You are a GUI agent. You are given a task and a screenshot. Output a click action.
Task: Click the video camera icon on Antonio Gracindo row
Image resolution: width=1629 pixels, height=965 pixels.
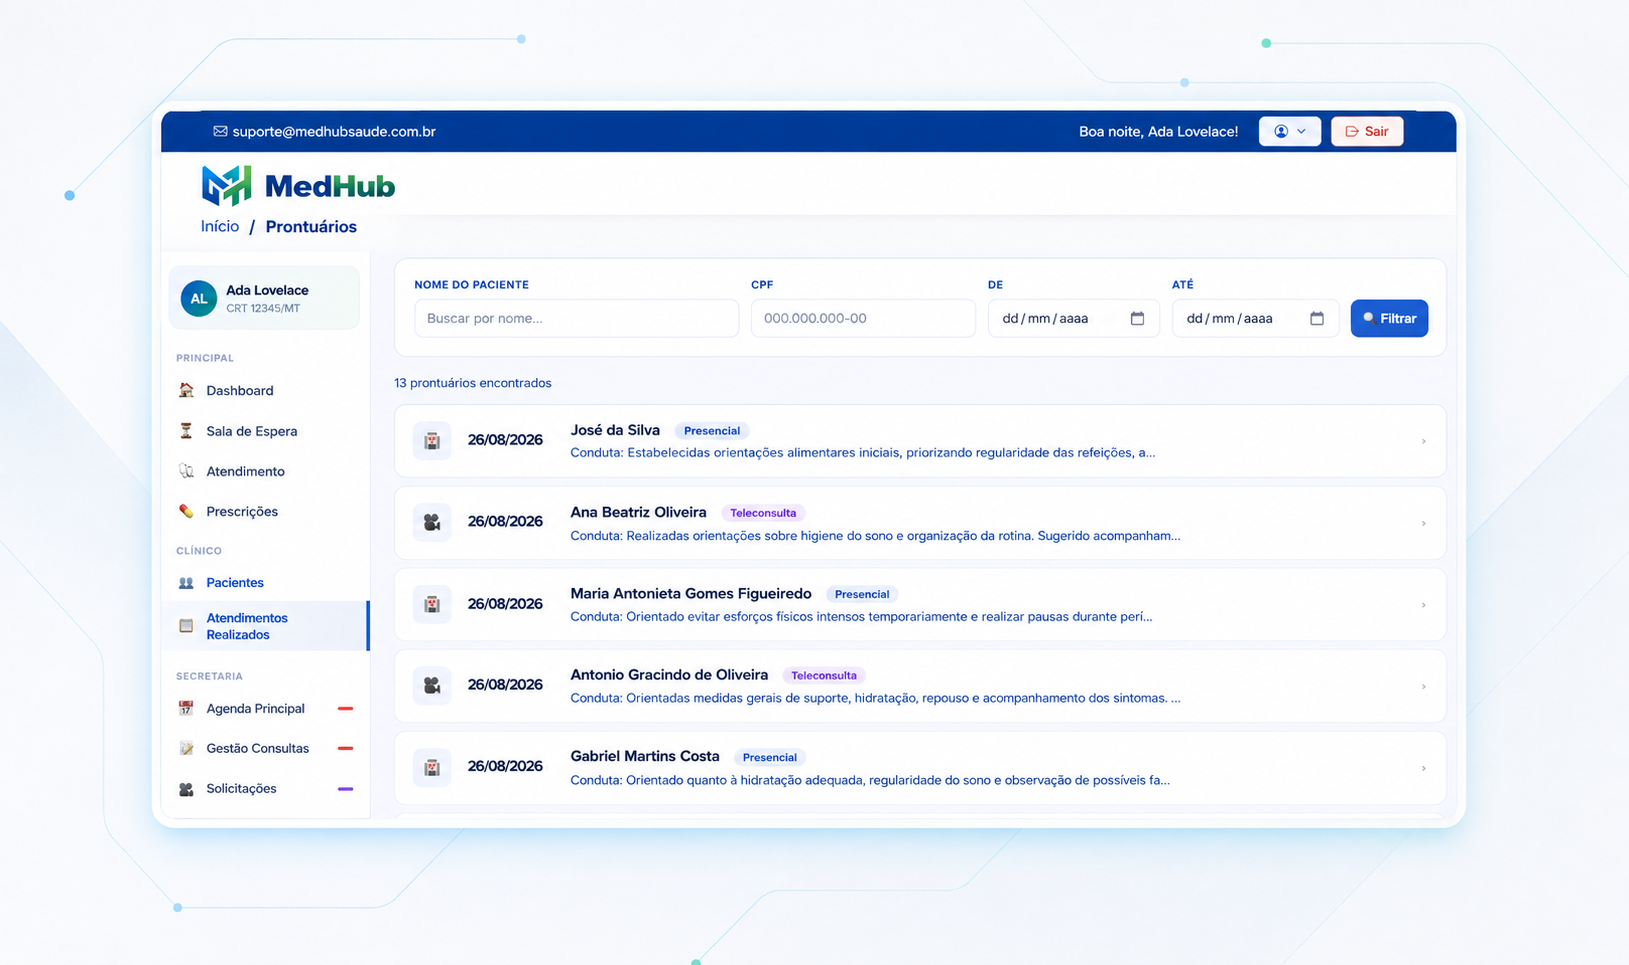pos(432,685)
